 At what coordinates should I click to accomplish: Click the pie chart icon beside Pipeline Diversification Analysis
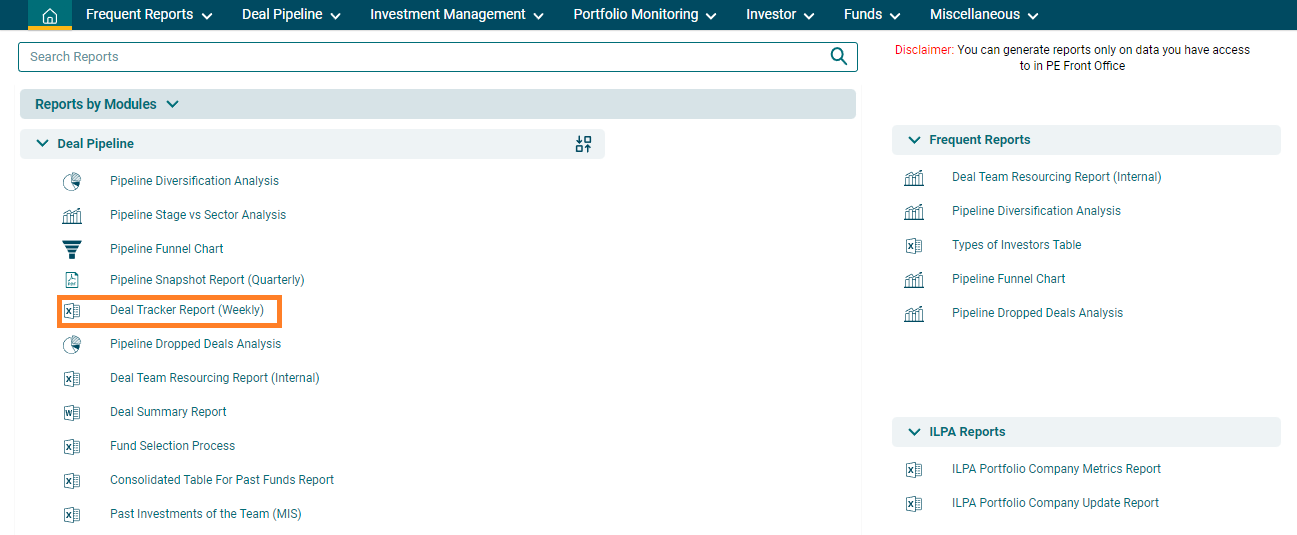click(x=72, y=182)
